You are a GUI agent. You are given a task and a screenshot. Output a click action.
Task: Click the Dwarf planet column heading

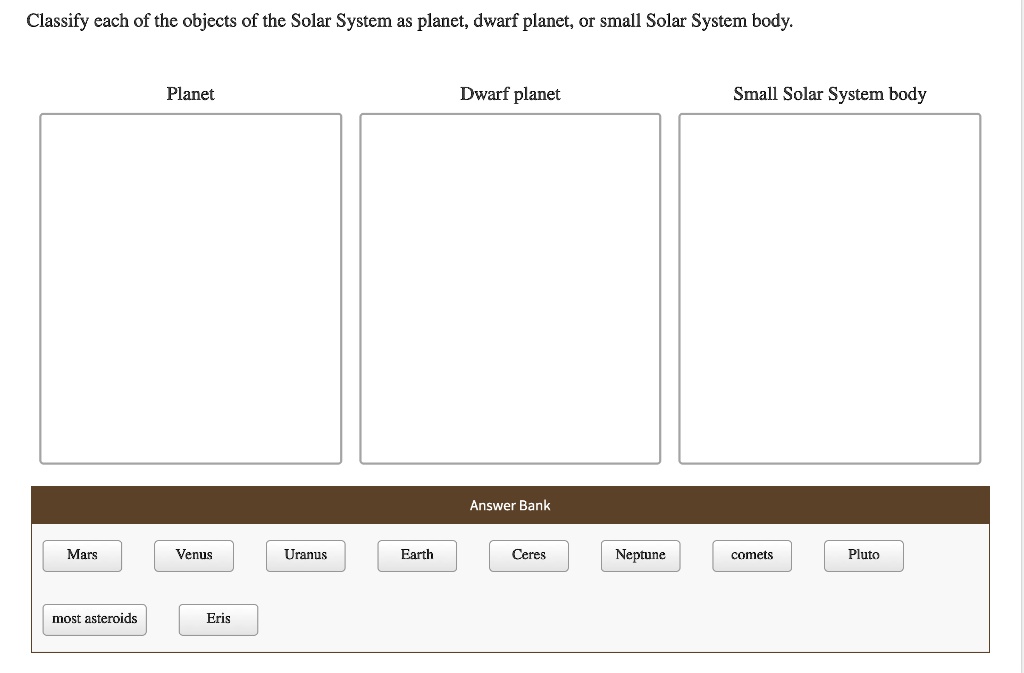(510, 94)
